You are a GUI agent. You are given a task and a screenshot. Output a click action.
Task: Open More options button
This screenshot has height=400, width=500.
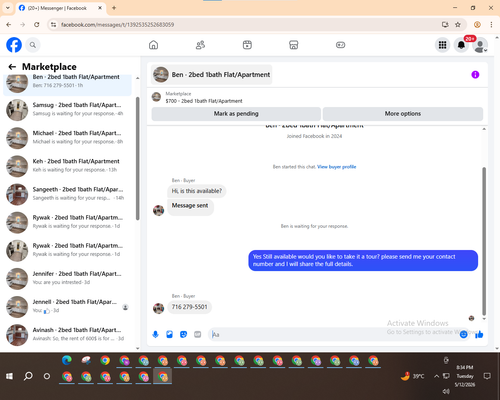point(403,114)
